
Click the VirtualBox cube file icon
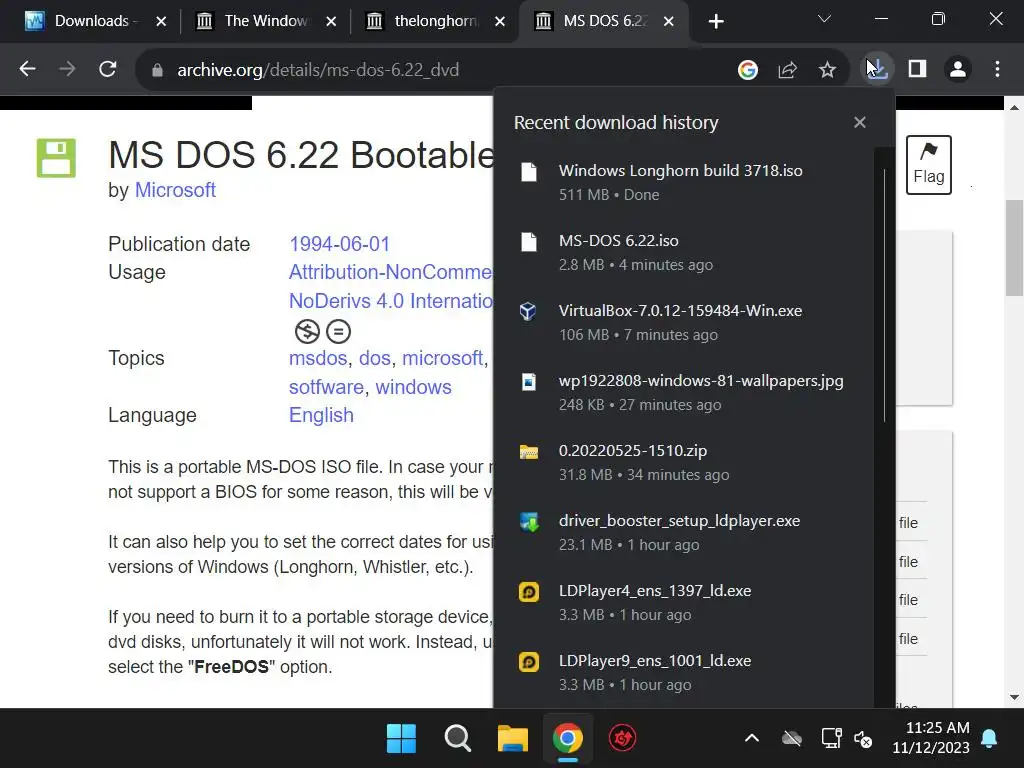point(528,311)
